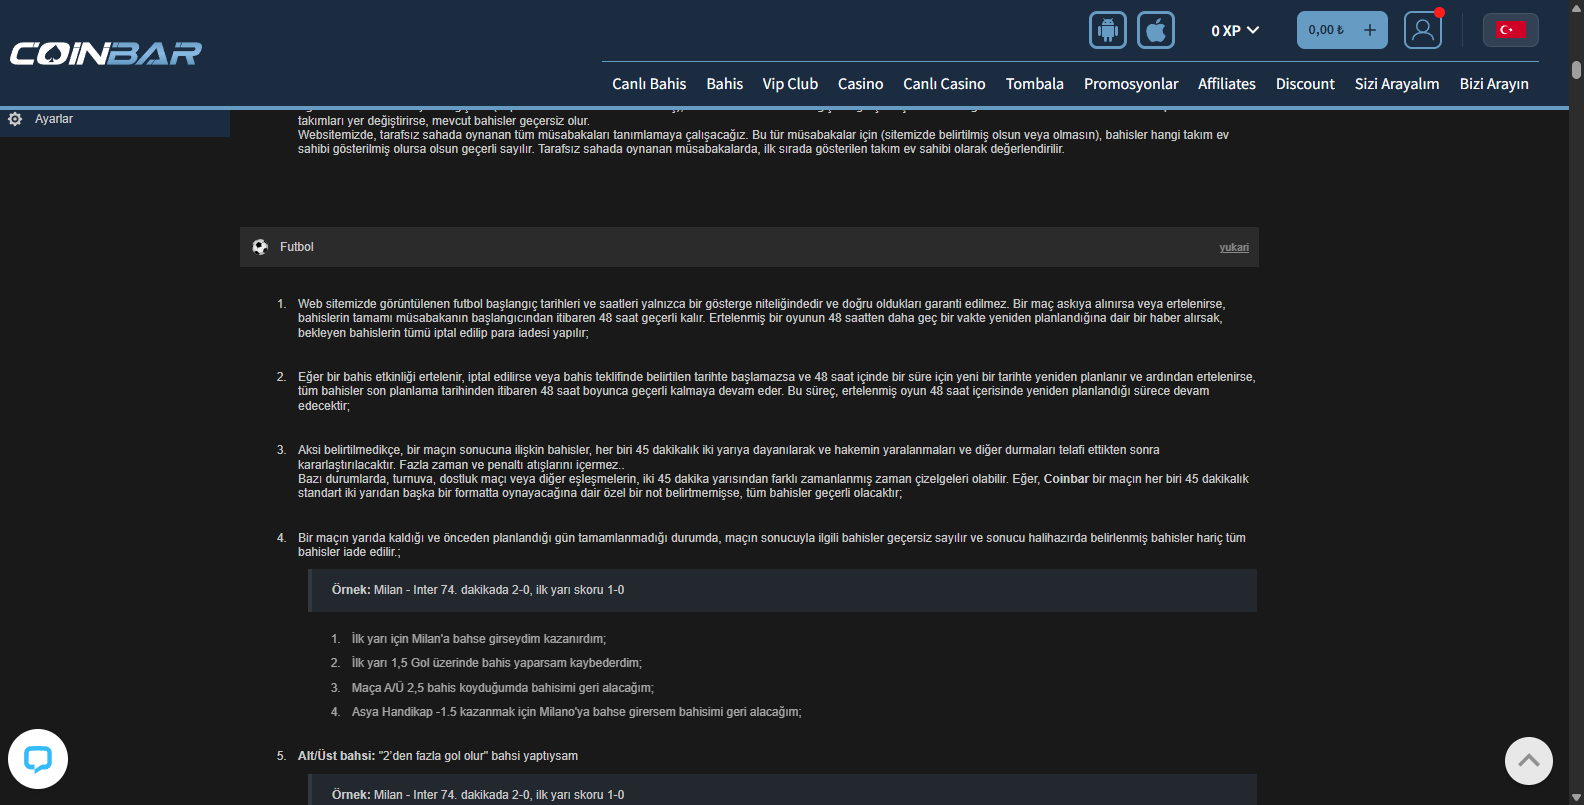Click the Bizi Arayın link
Image resolution: width=1584 pixels, height=805 pixels.
[1493, 84]
